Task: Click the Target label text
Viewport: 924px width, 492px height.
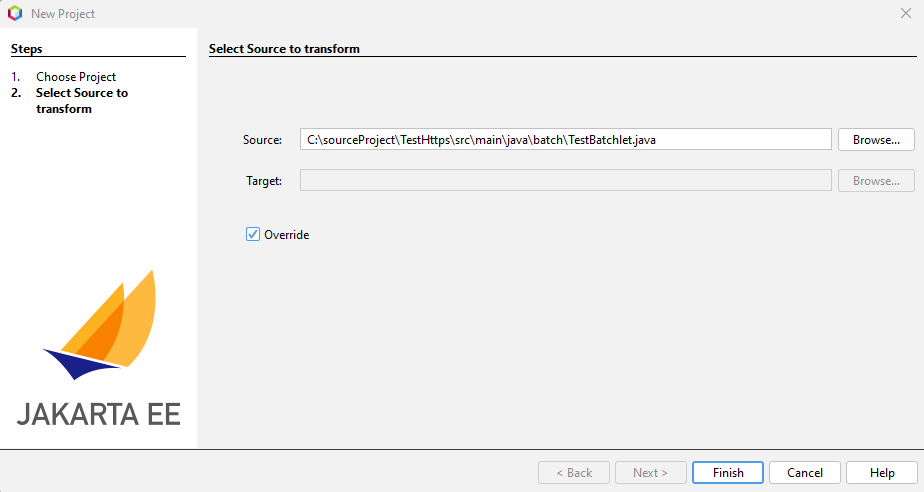Action: tap(264, 181)
